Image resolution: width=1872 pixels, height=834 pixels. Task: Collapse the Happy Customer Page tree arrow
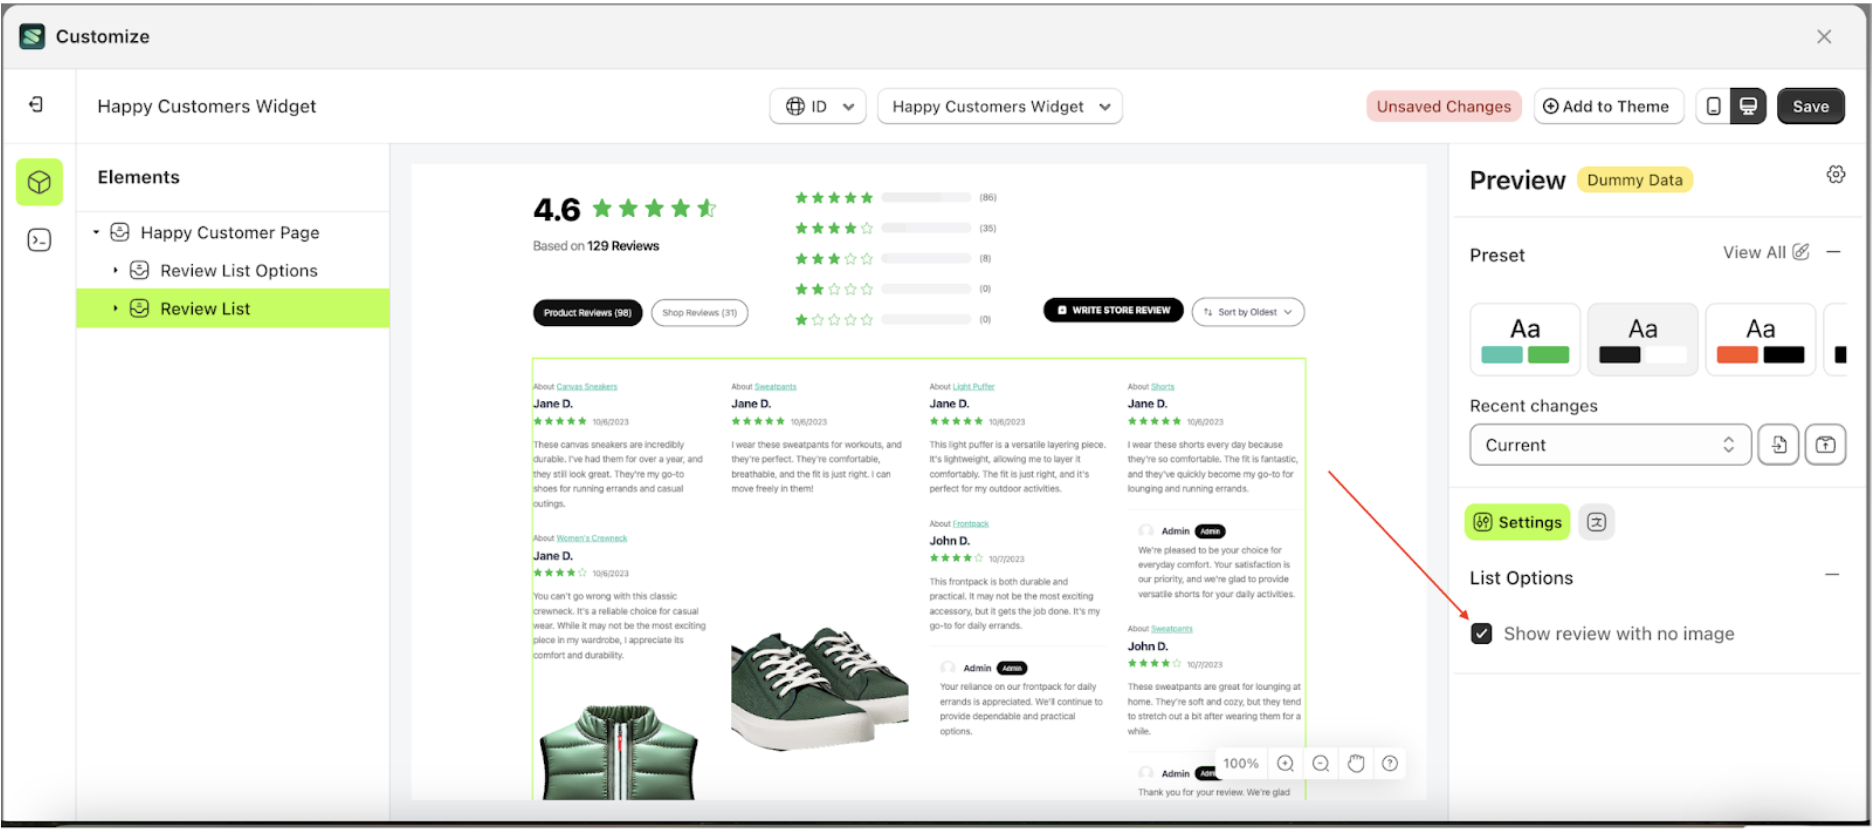(x=96, y=232)
